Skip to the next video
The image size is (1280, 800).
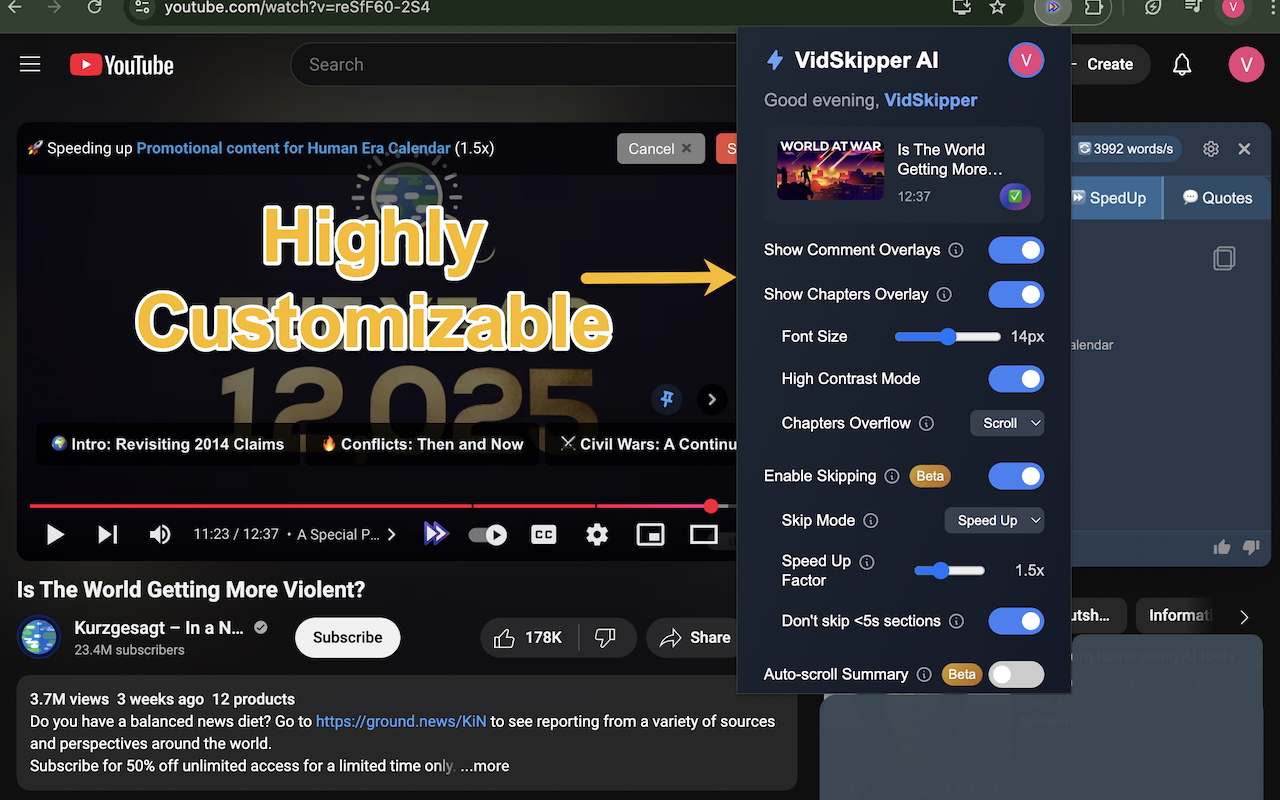108,535
